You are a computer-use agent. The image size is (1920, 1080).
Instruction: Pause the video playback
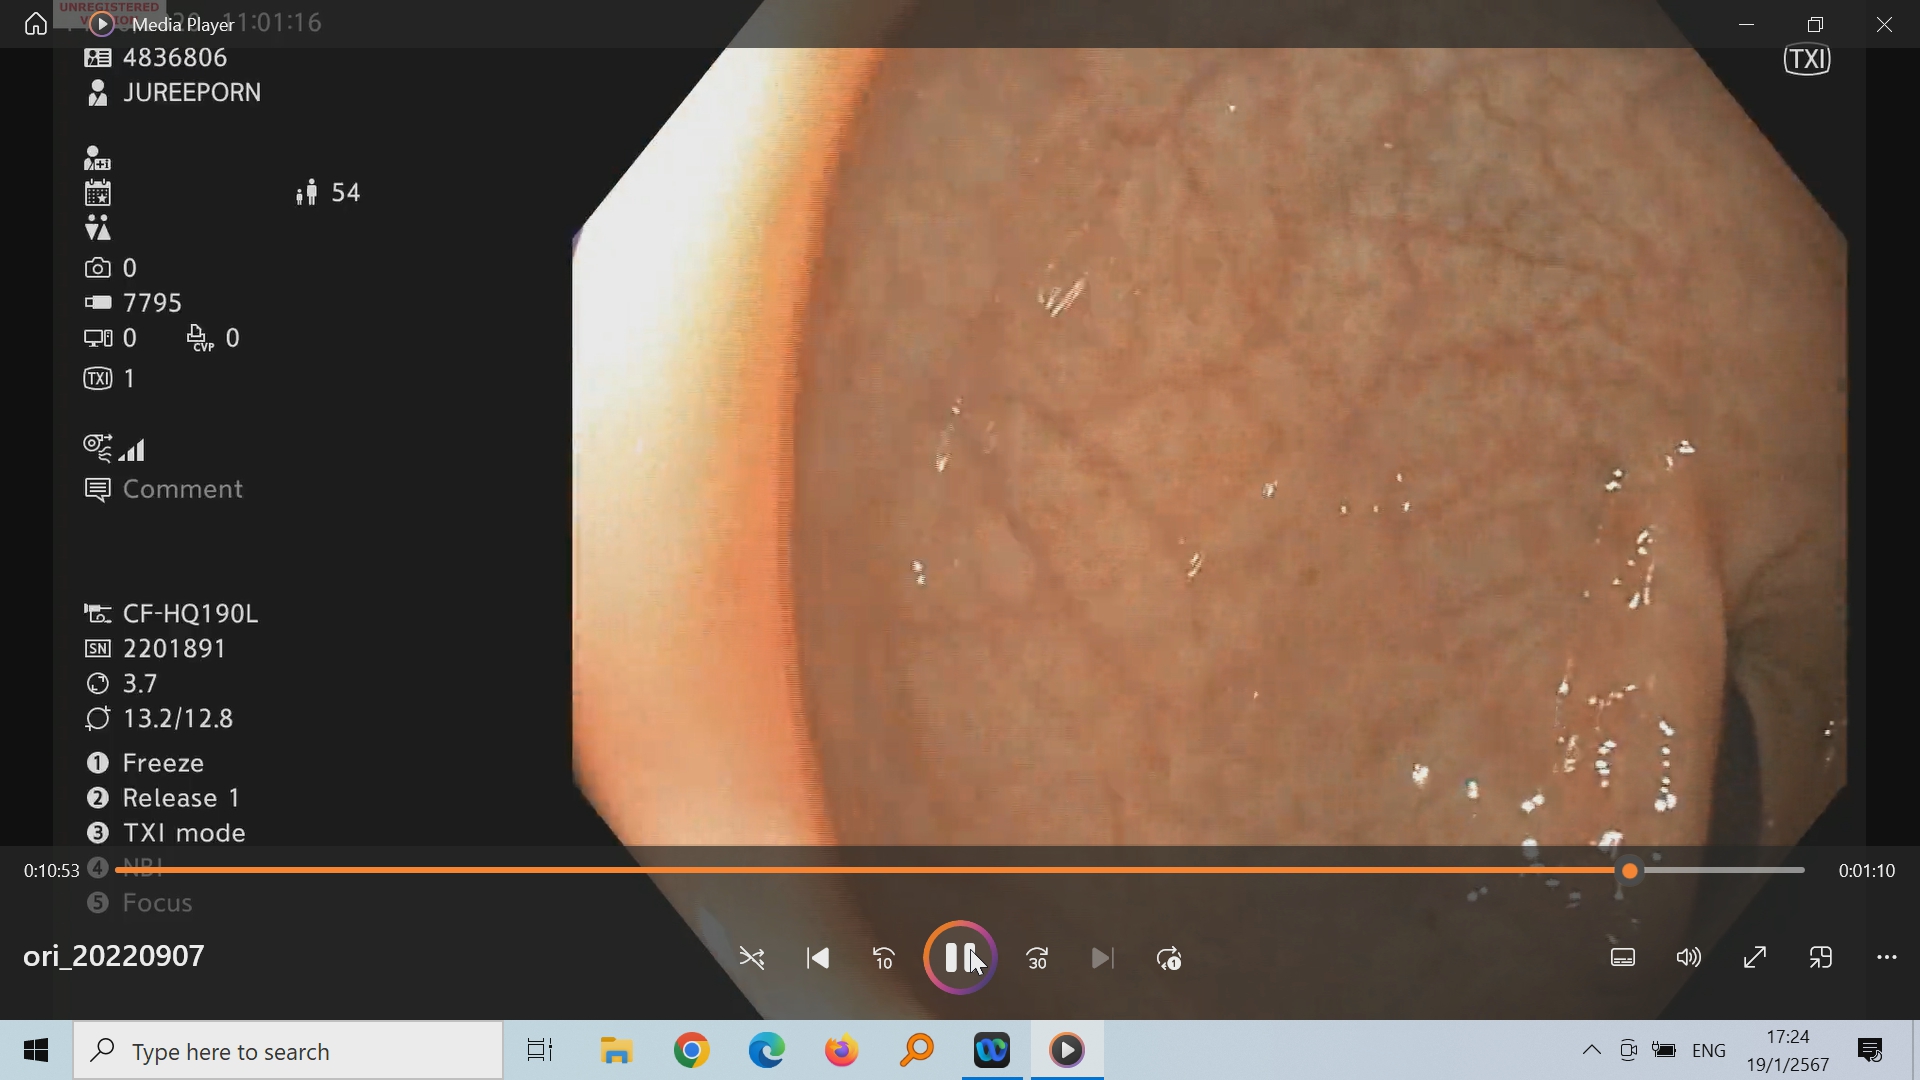click(x=960, y=958)
